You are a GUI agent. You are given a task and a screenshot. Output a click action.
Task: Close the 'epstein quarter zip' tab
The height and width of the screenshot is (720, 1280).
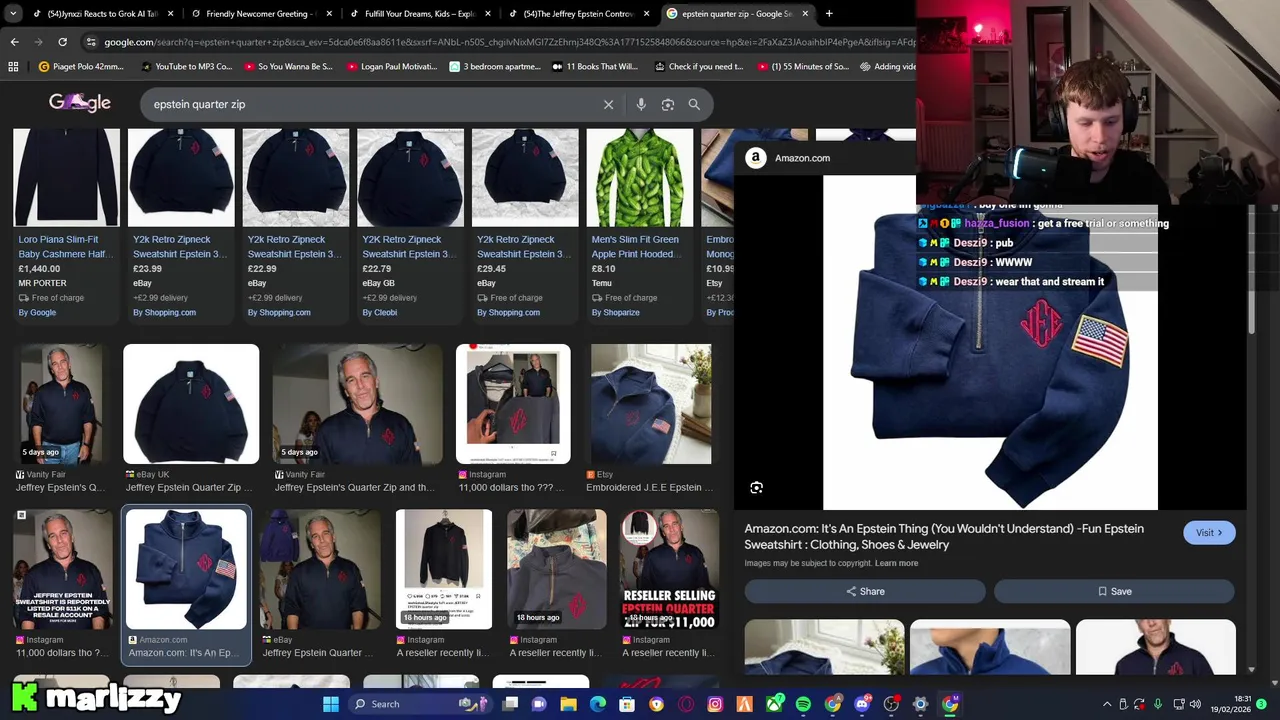point(805,14)
